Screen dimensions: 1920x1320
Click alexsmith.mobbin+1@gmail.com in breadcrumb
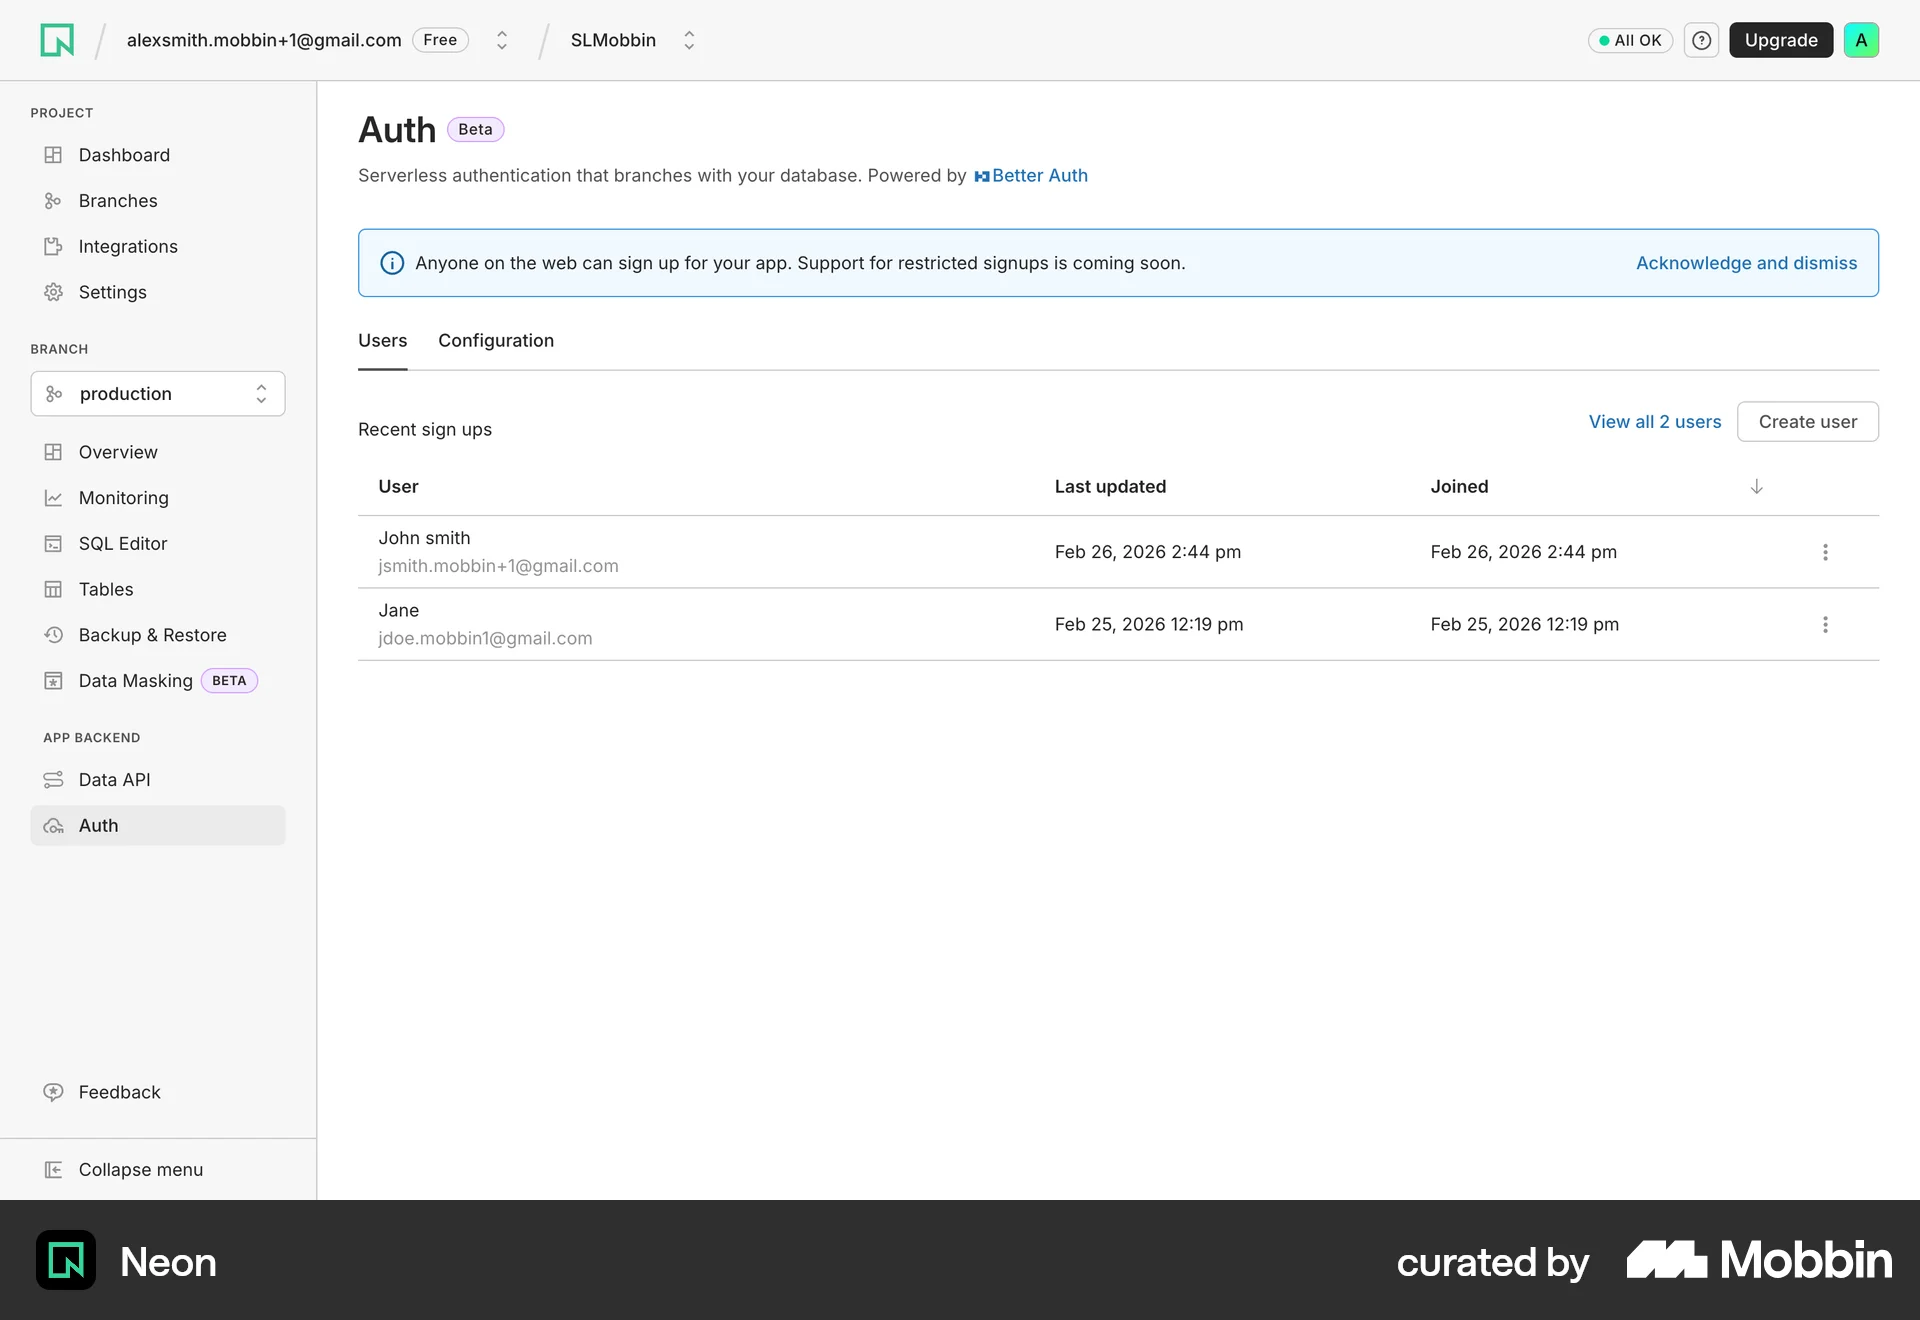tap(264, 40)
